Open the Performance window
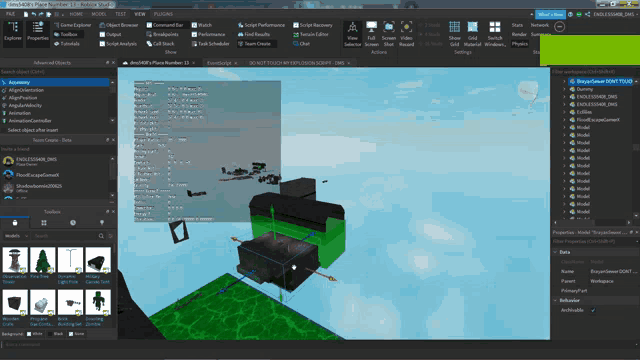 click(208, 34)
